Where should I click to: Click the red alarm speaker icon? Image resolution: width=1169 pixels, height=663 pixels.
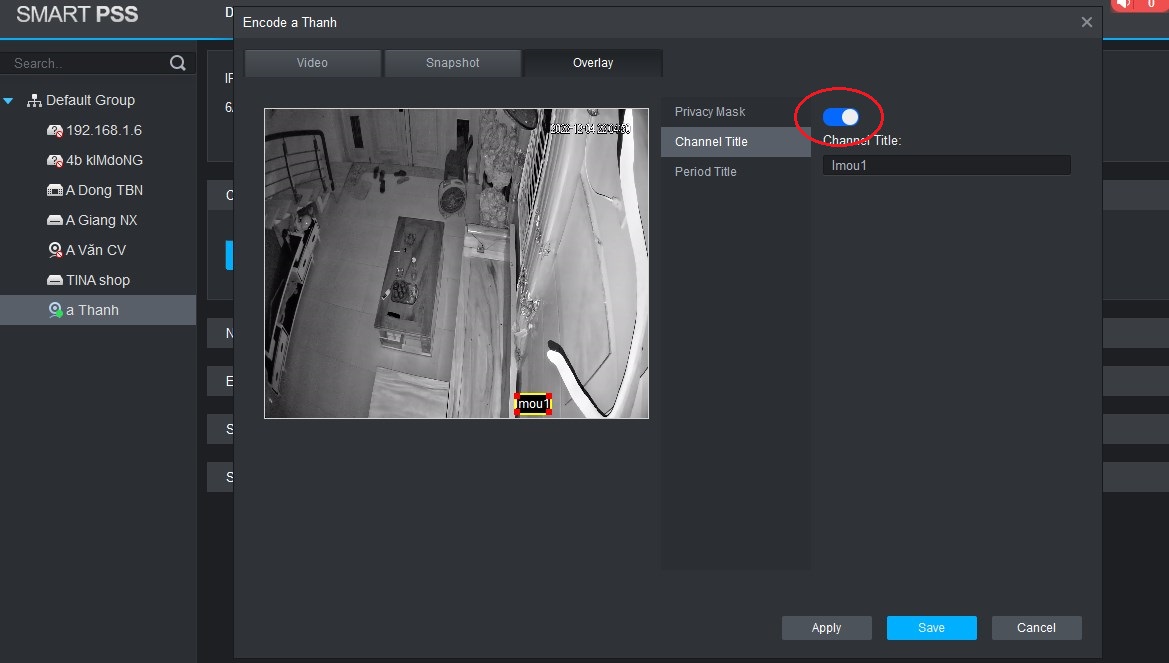[x=1124, y=5]
